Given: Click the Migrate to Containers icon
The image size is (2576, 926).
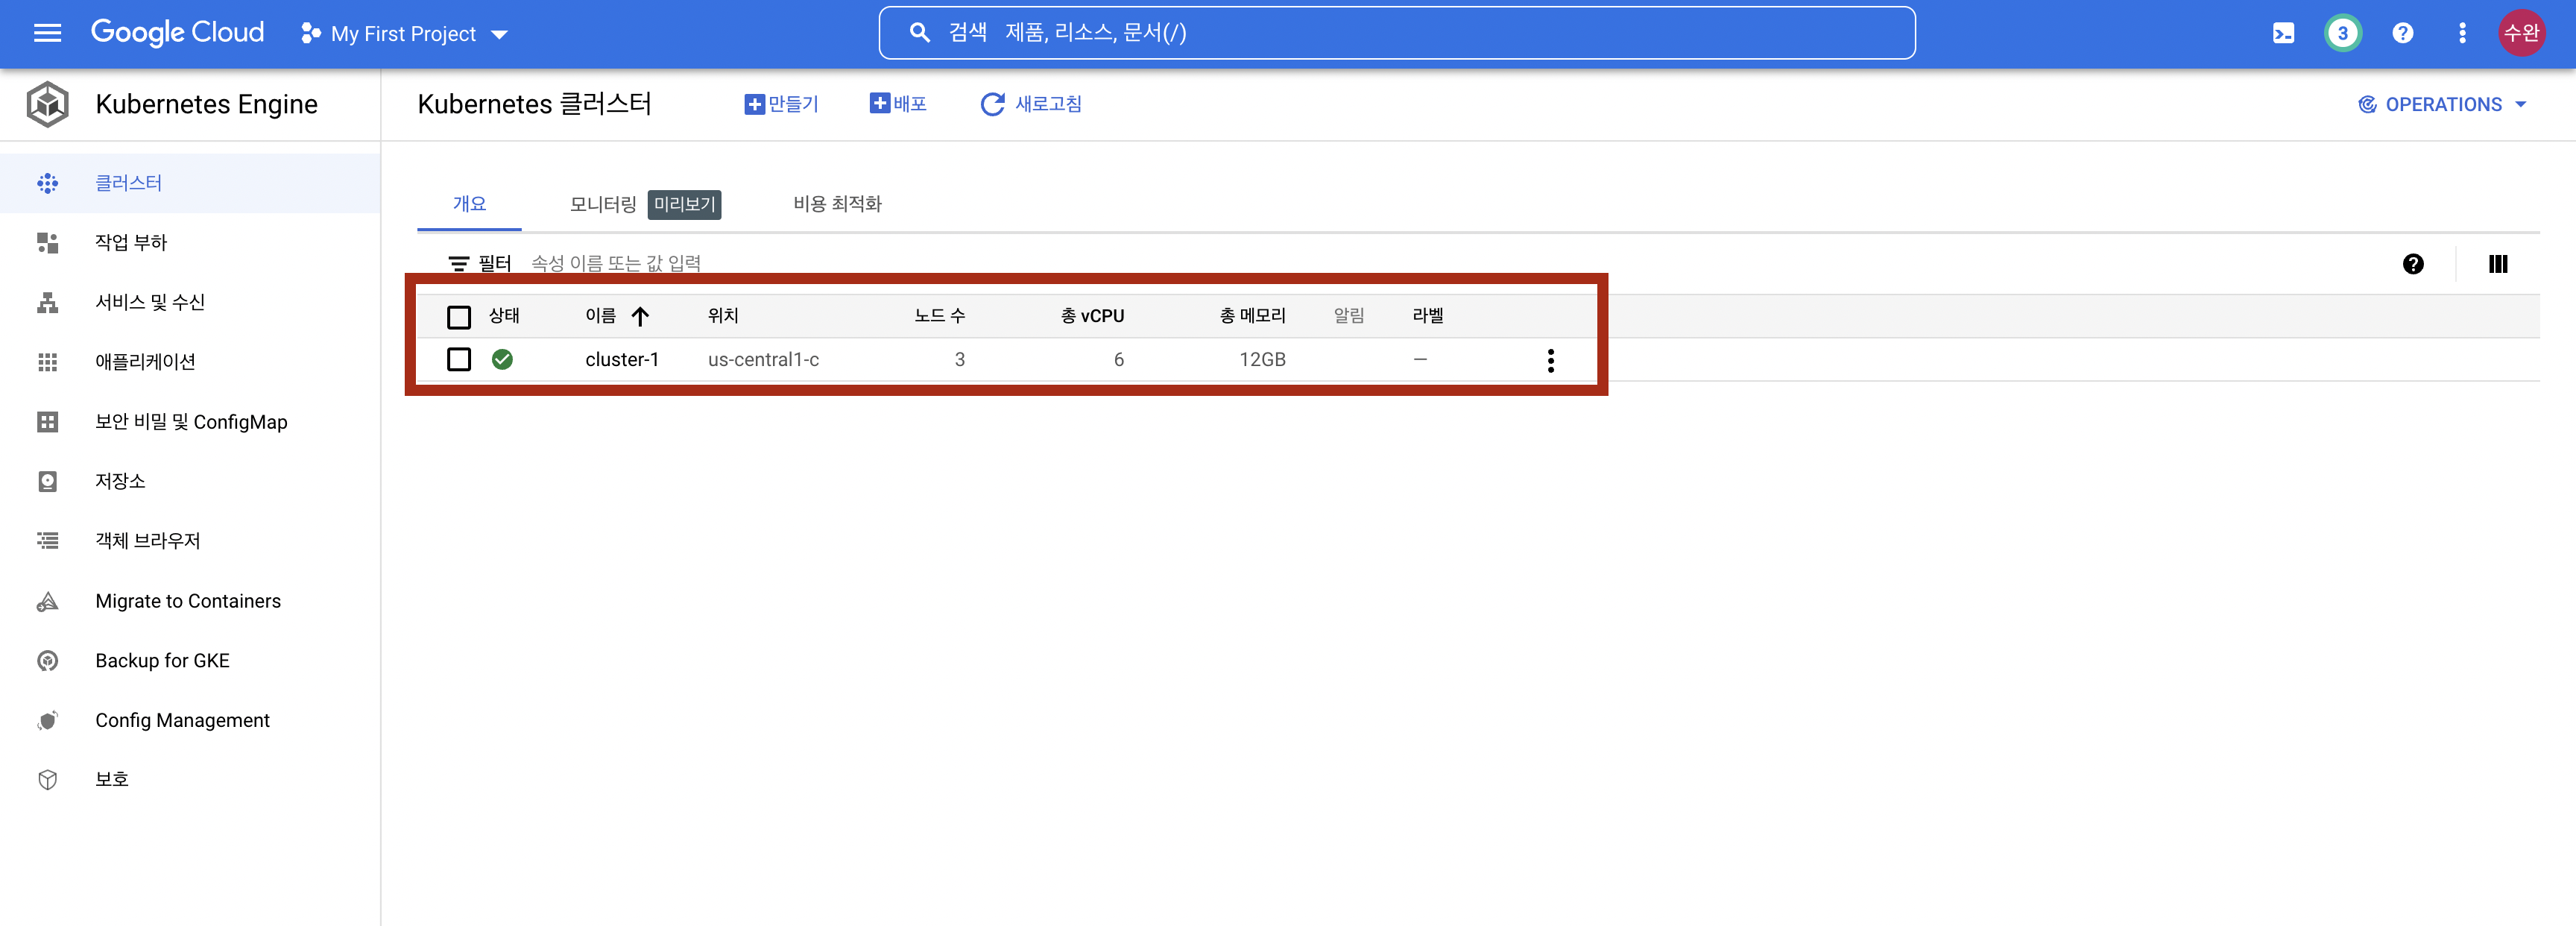Looking at the screenshot, I should click(47, 601).
